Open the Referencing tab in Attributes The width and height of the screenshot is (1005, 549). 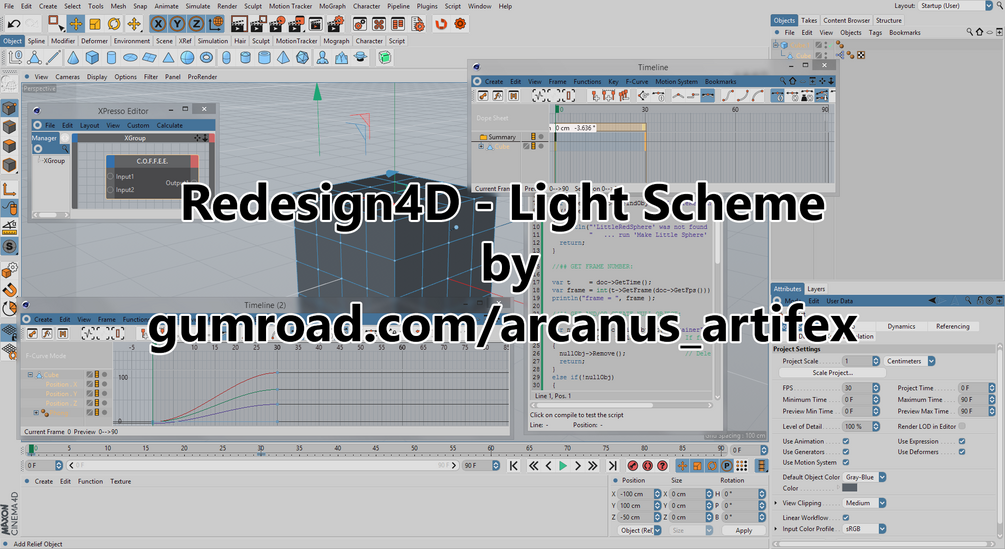952,326
